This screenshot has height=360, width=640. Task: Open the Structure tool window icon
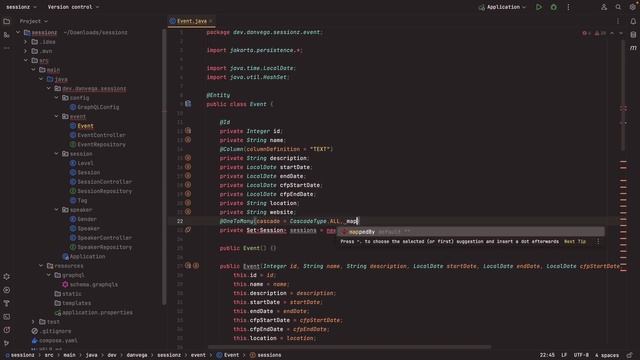7,35
